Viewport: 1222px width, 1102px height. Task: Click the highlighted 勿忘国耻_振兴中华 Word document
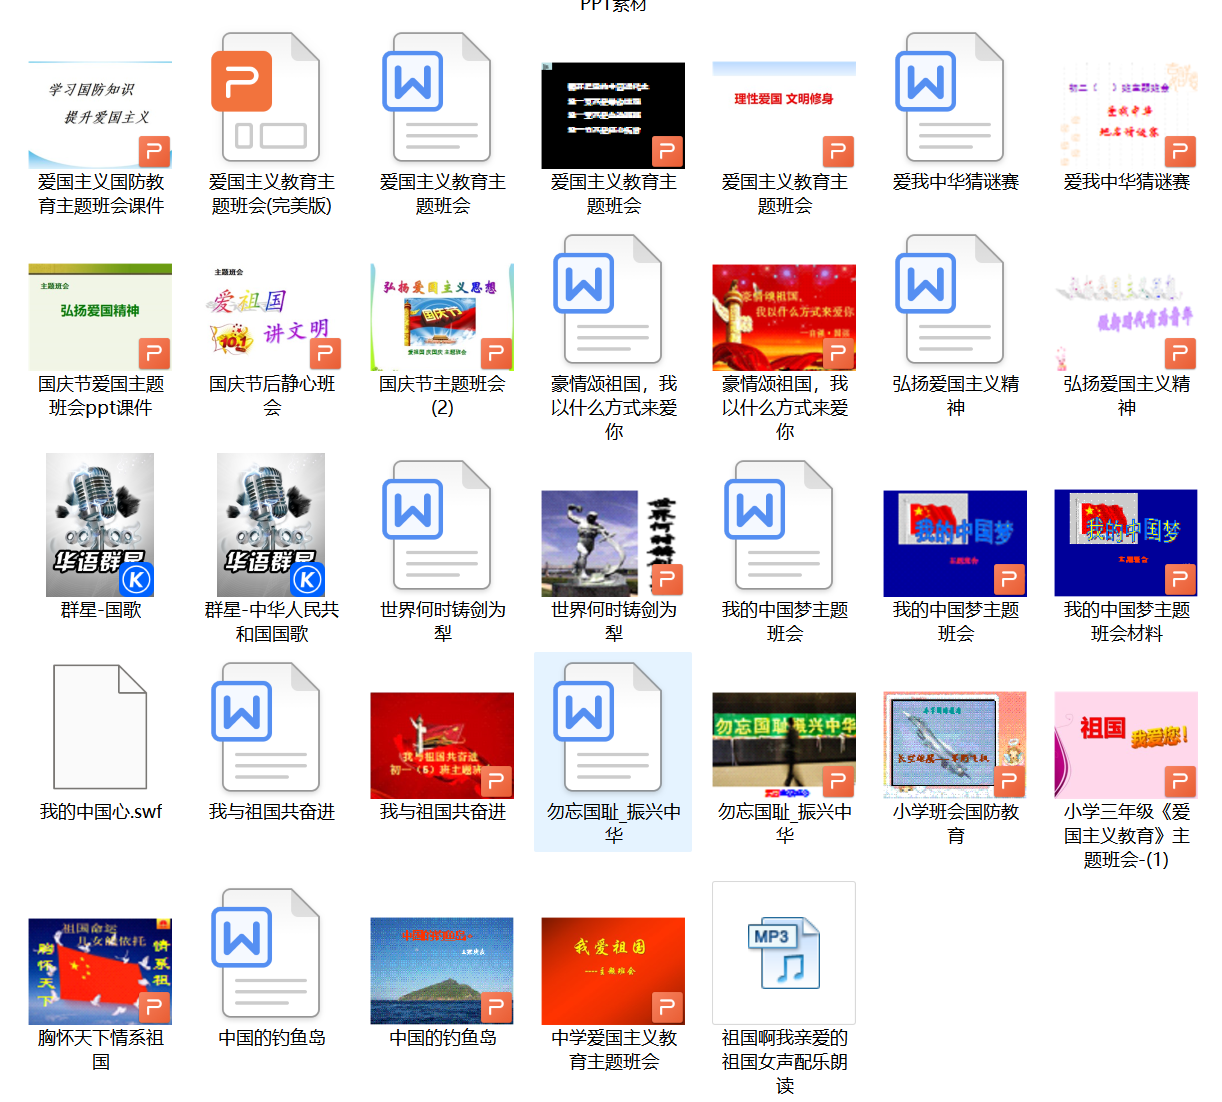(x=613, y=727)
